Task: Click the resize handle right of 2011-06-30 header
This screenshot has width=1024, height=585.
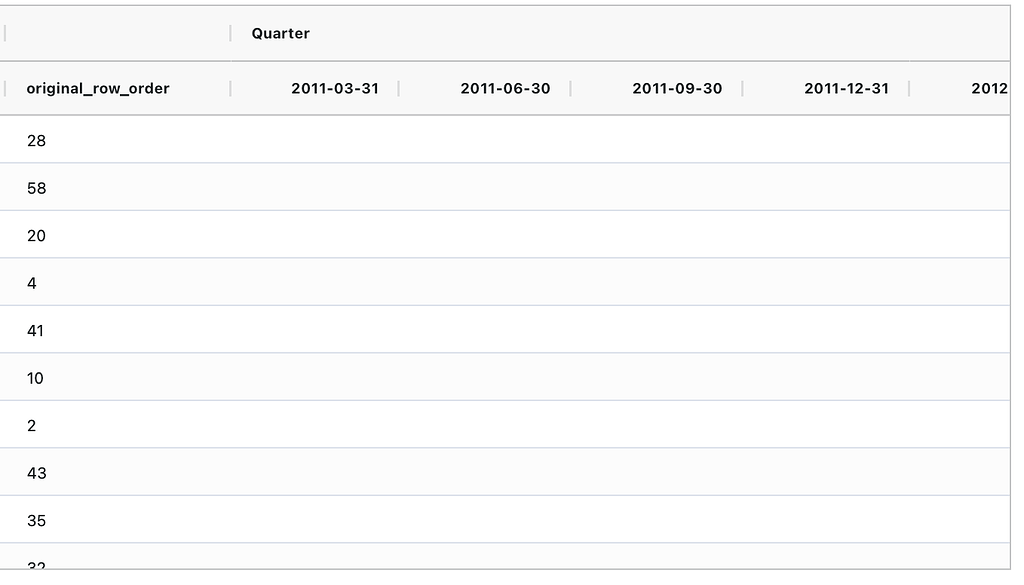Action: 570,88
